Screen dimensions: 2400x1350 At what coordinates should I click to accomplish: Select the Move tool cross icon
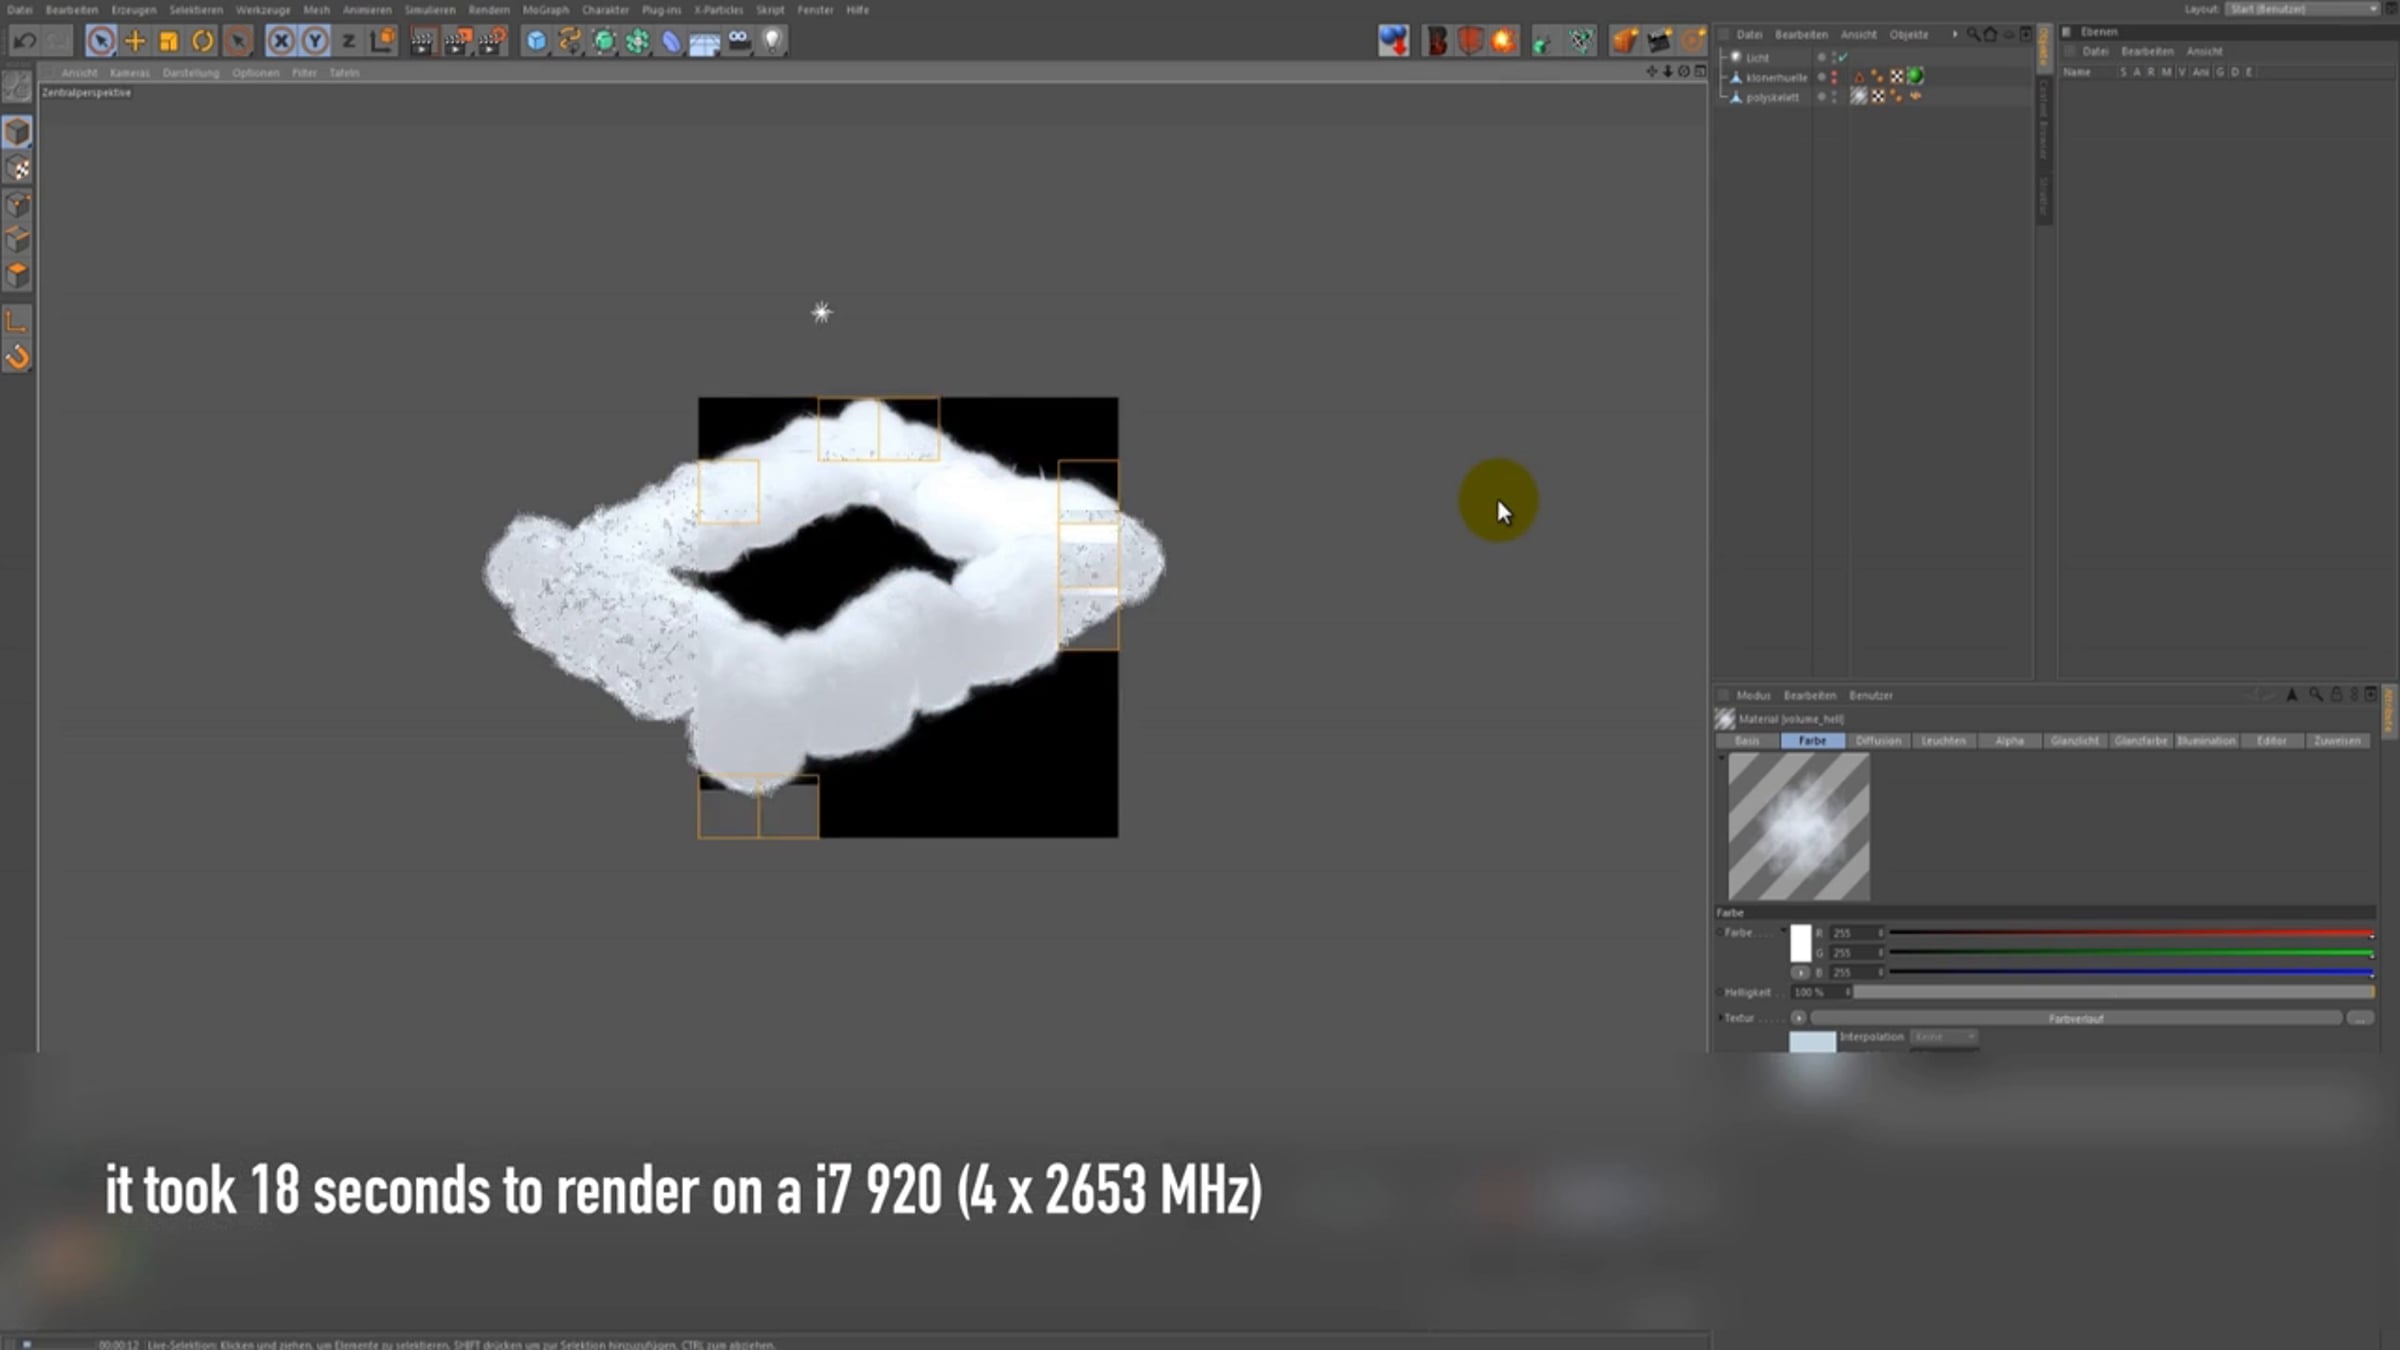coord(134,41)
